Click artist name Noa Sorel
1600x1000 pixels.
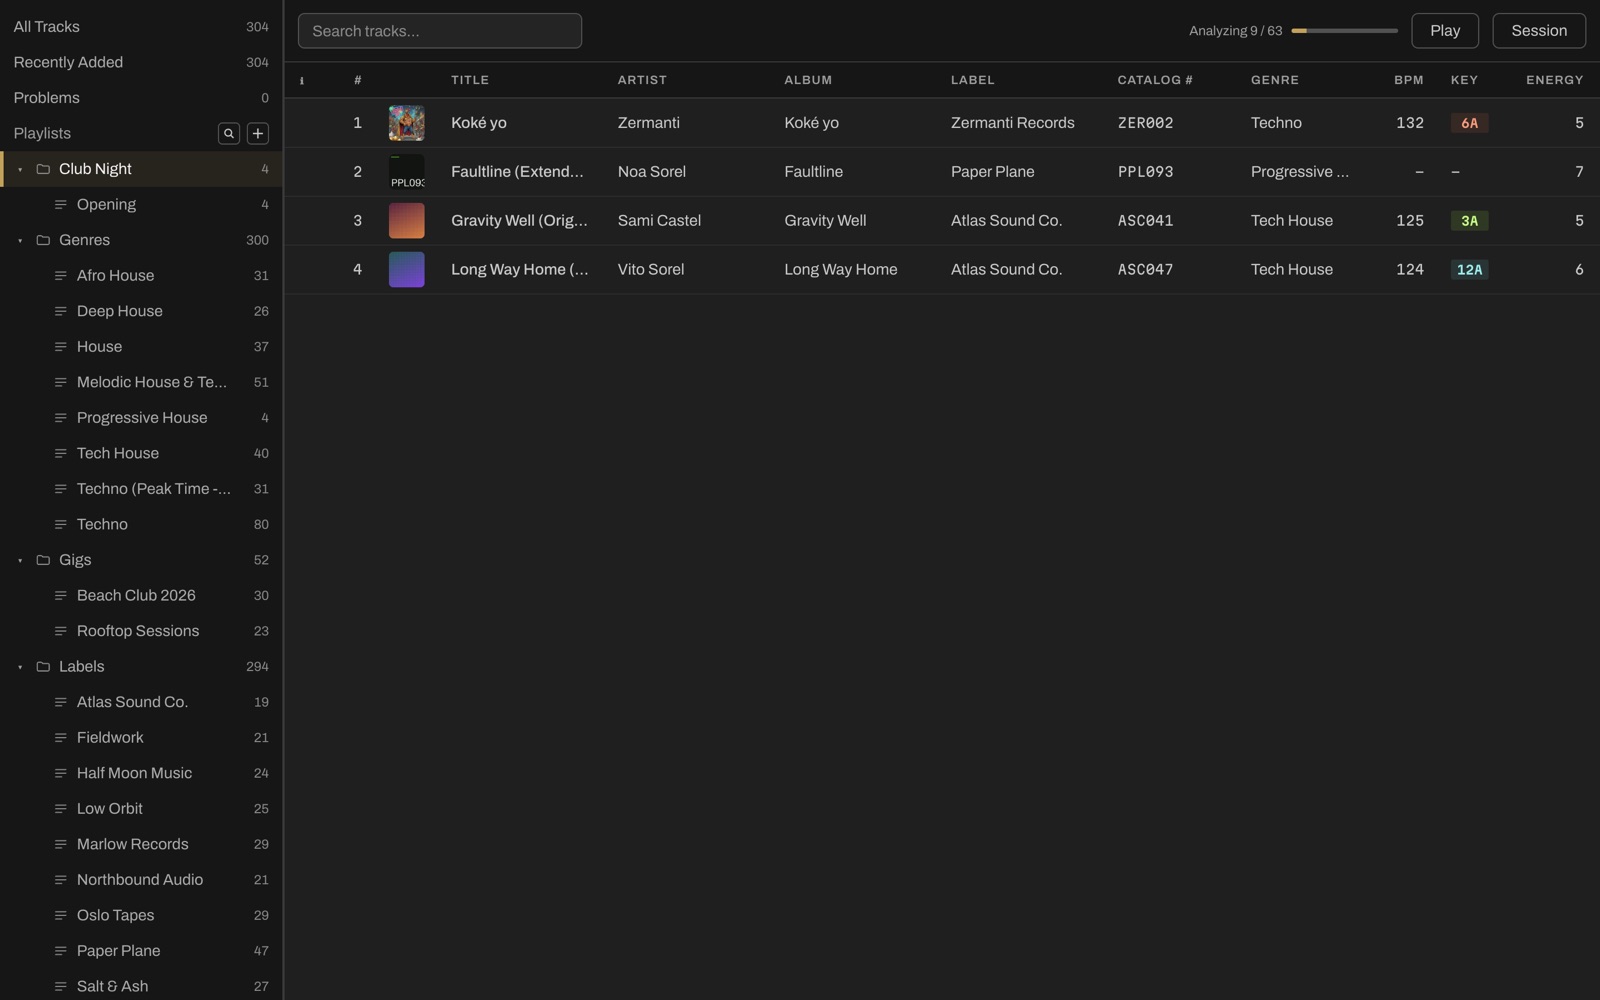coord(652,172)
